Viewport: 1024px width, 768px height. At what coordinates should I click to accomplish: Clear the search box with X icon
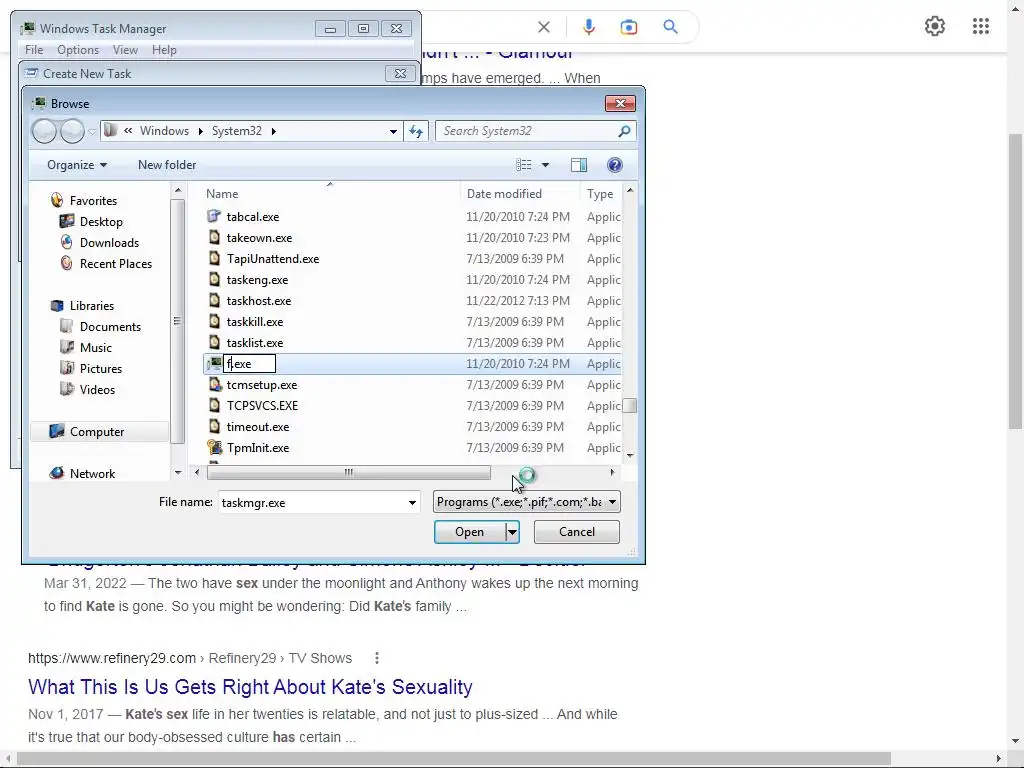544,27
